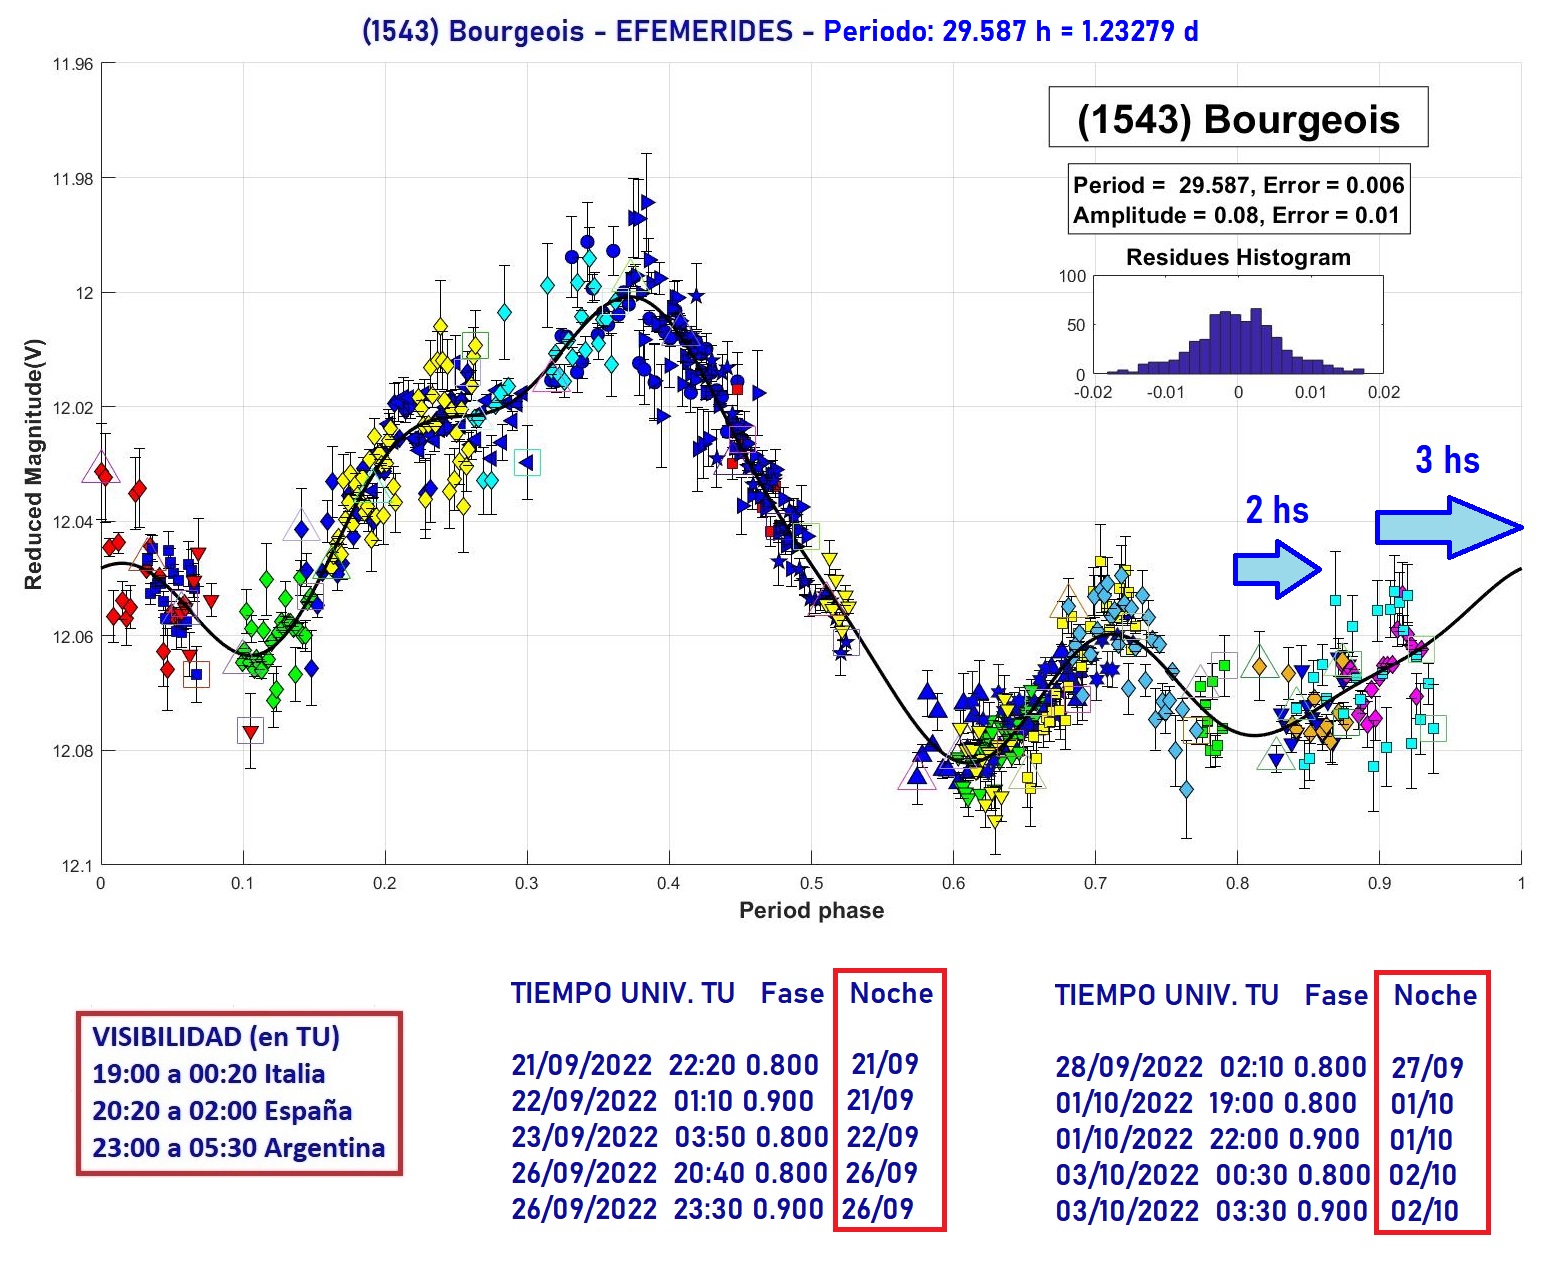Select the row "03/10/2022 03:30 0.900"
This screenshot has width=1550, height=1276.
point(1210,1210)
